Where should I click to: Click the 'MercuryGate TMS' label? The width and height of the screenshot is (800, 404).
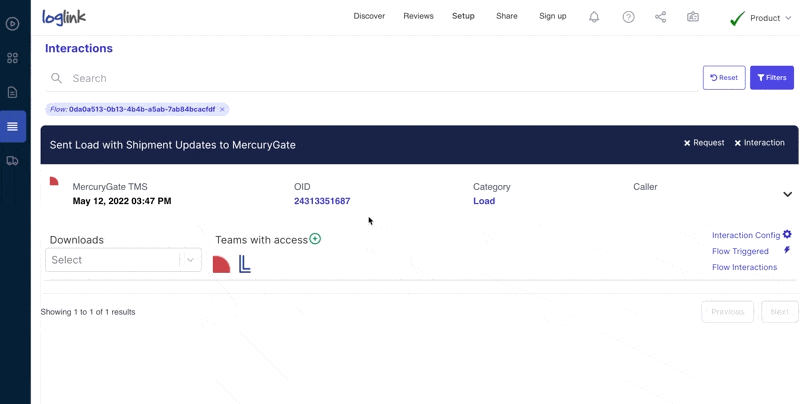[x=110, y=187]
